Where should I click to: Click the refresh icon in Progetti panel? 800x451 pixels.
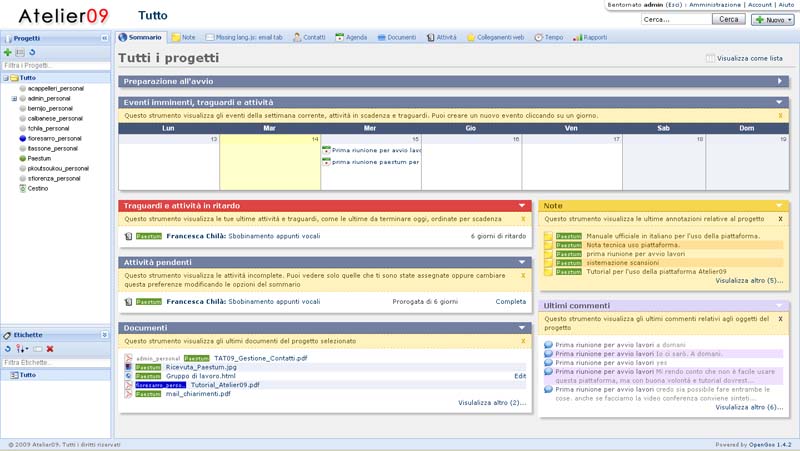(x=32, y=52)
